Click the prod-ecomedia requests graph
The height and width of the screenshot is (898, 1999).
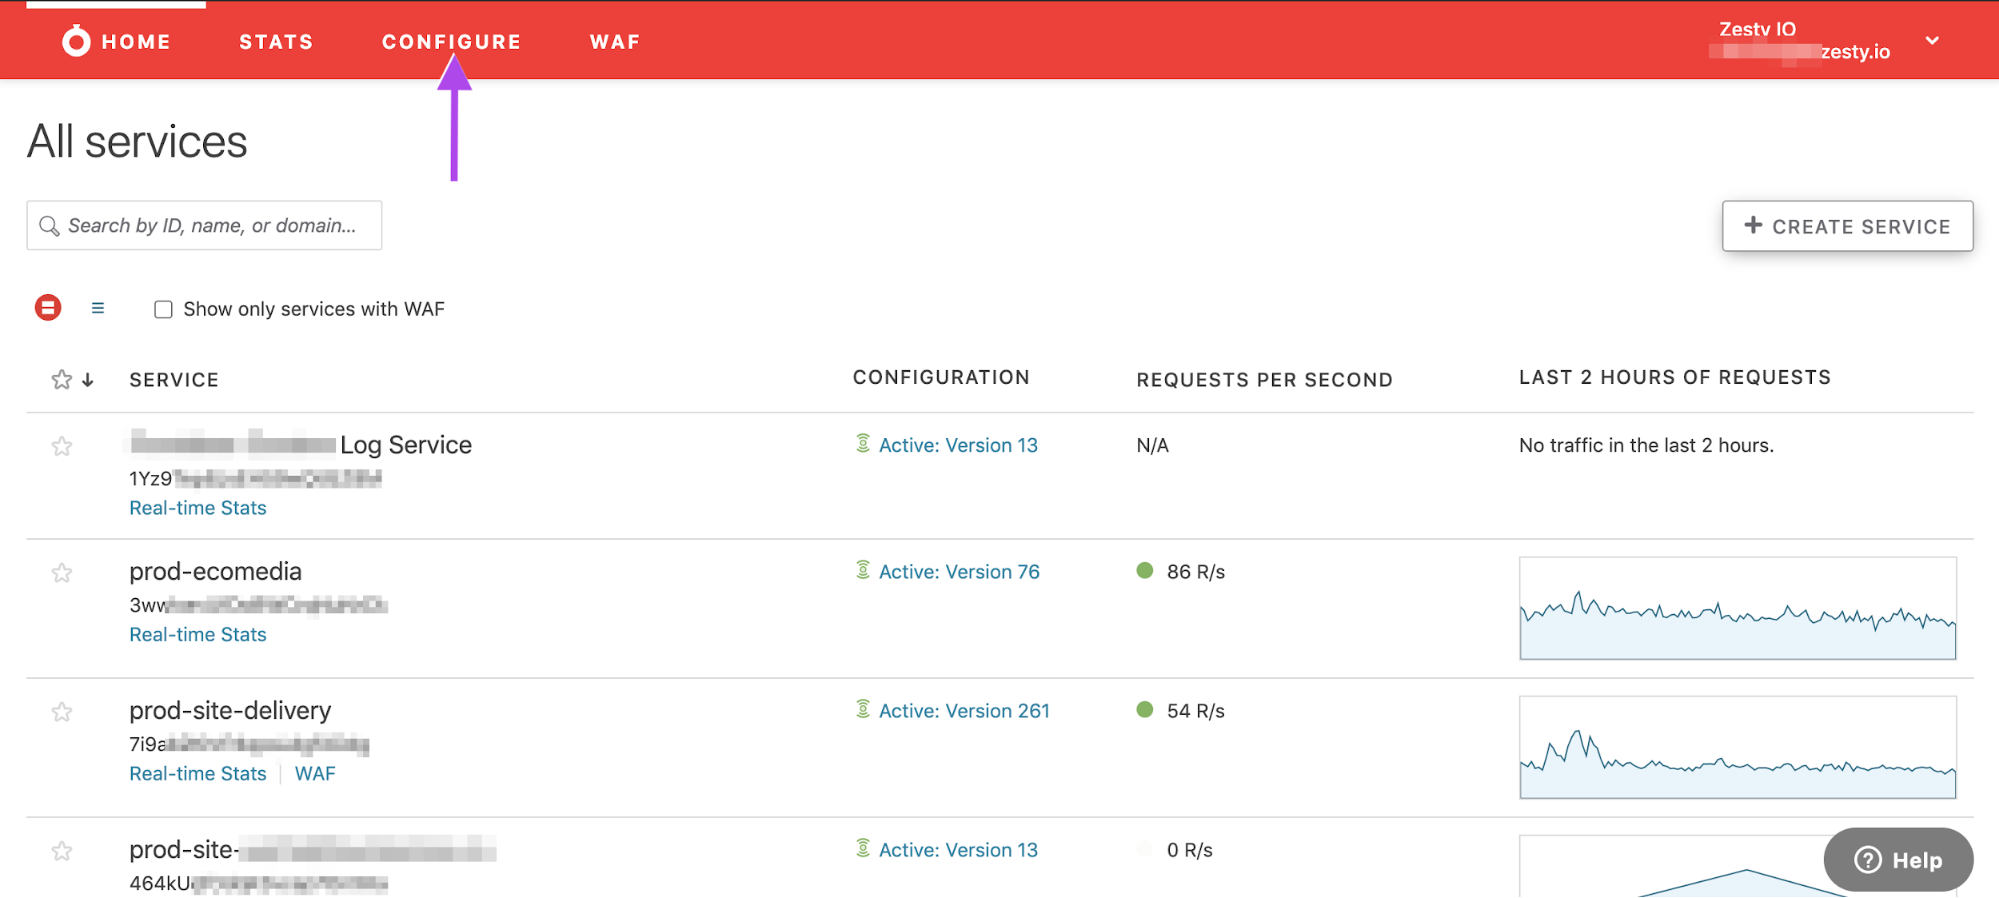(x=1737, y=608)
